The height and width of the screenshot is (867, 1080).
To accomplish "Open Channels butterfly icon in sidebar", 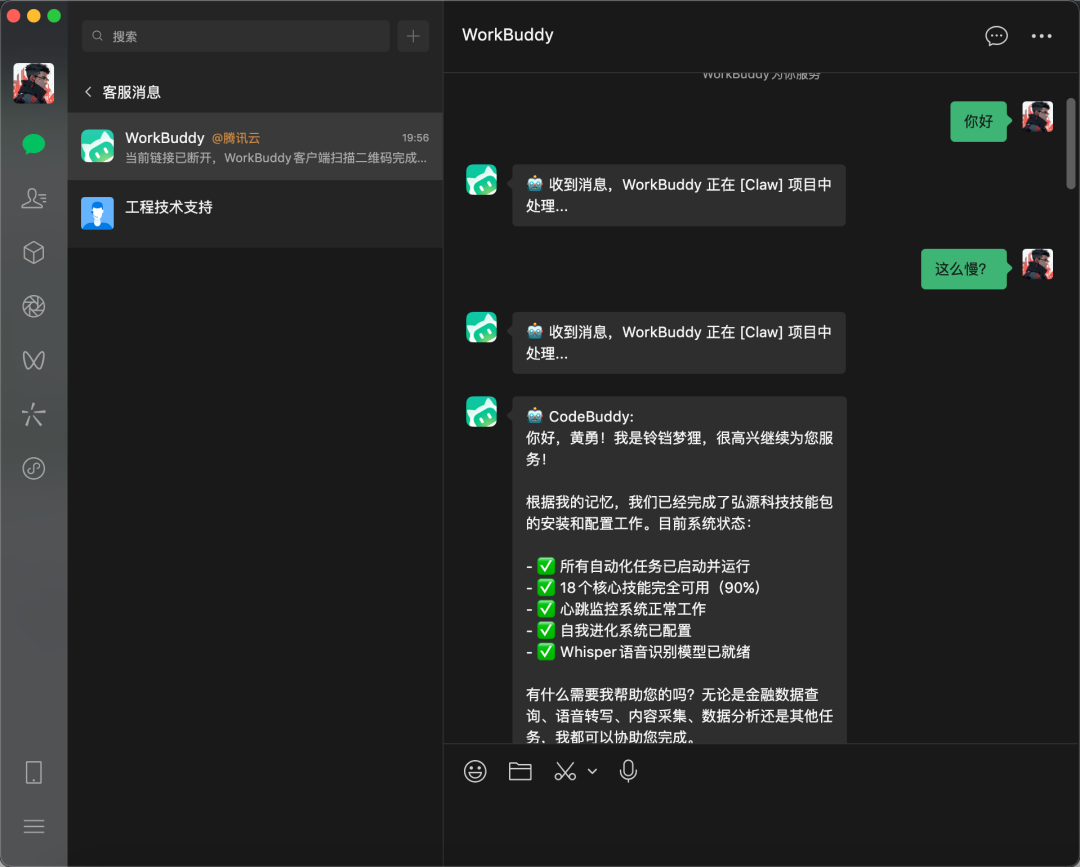I will (34, 360).
